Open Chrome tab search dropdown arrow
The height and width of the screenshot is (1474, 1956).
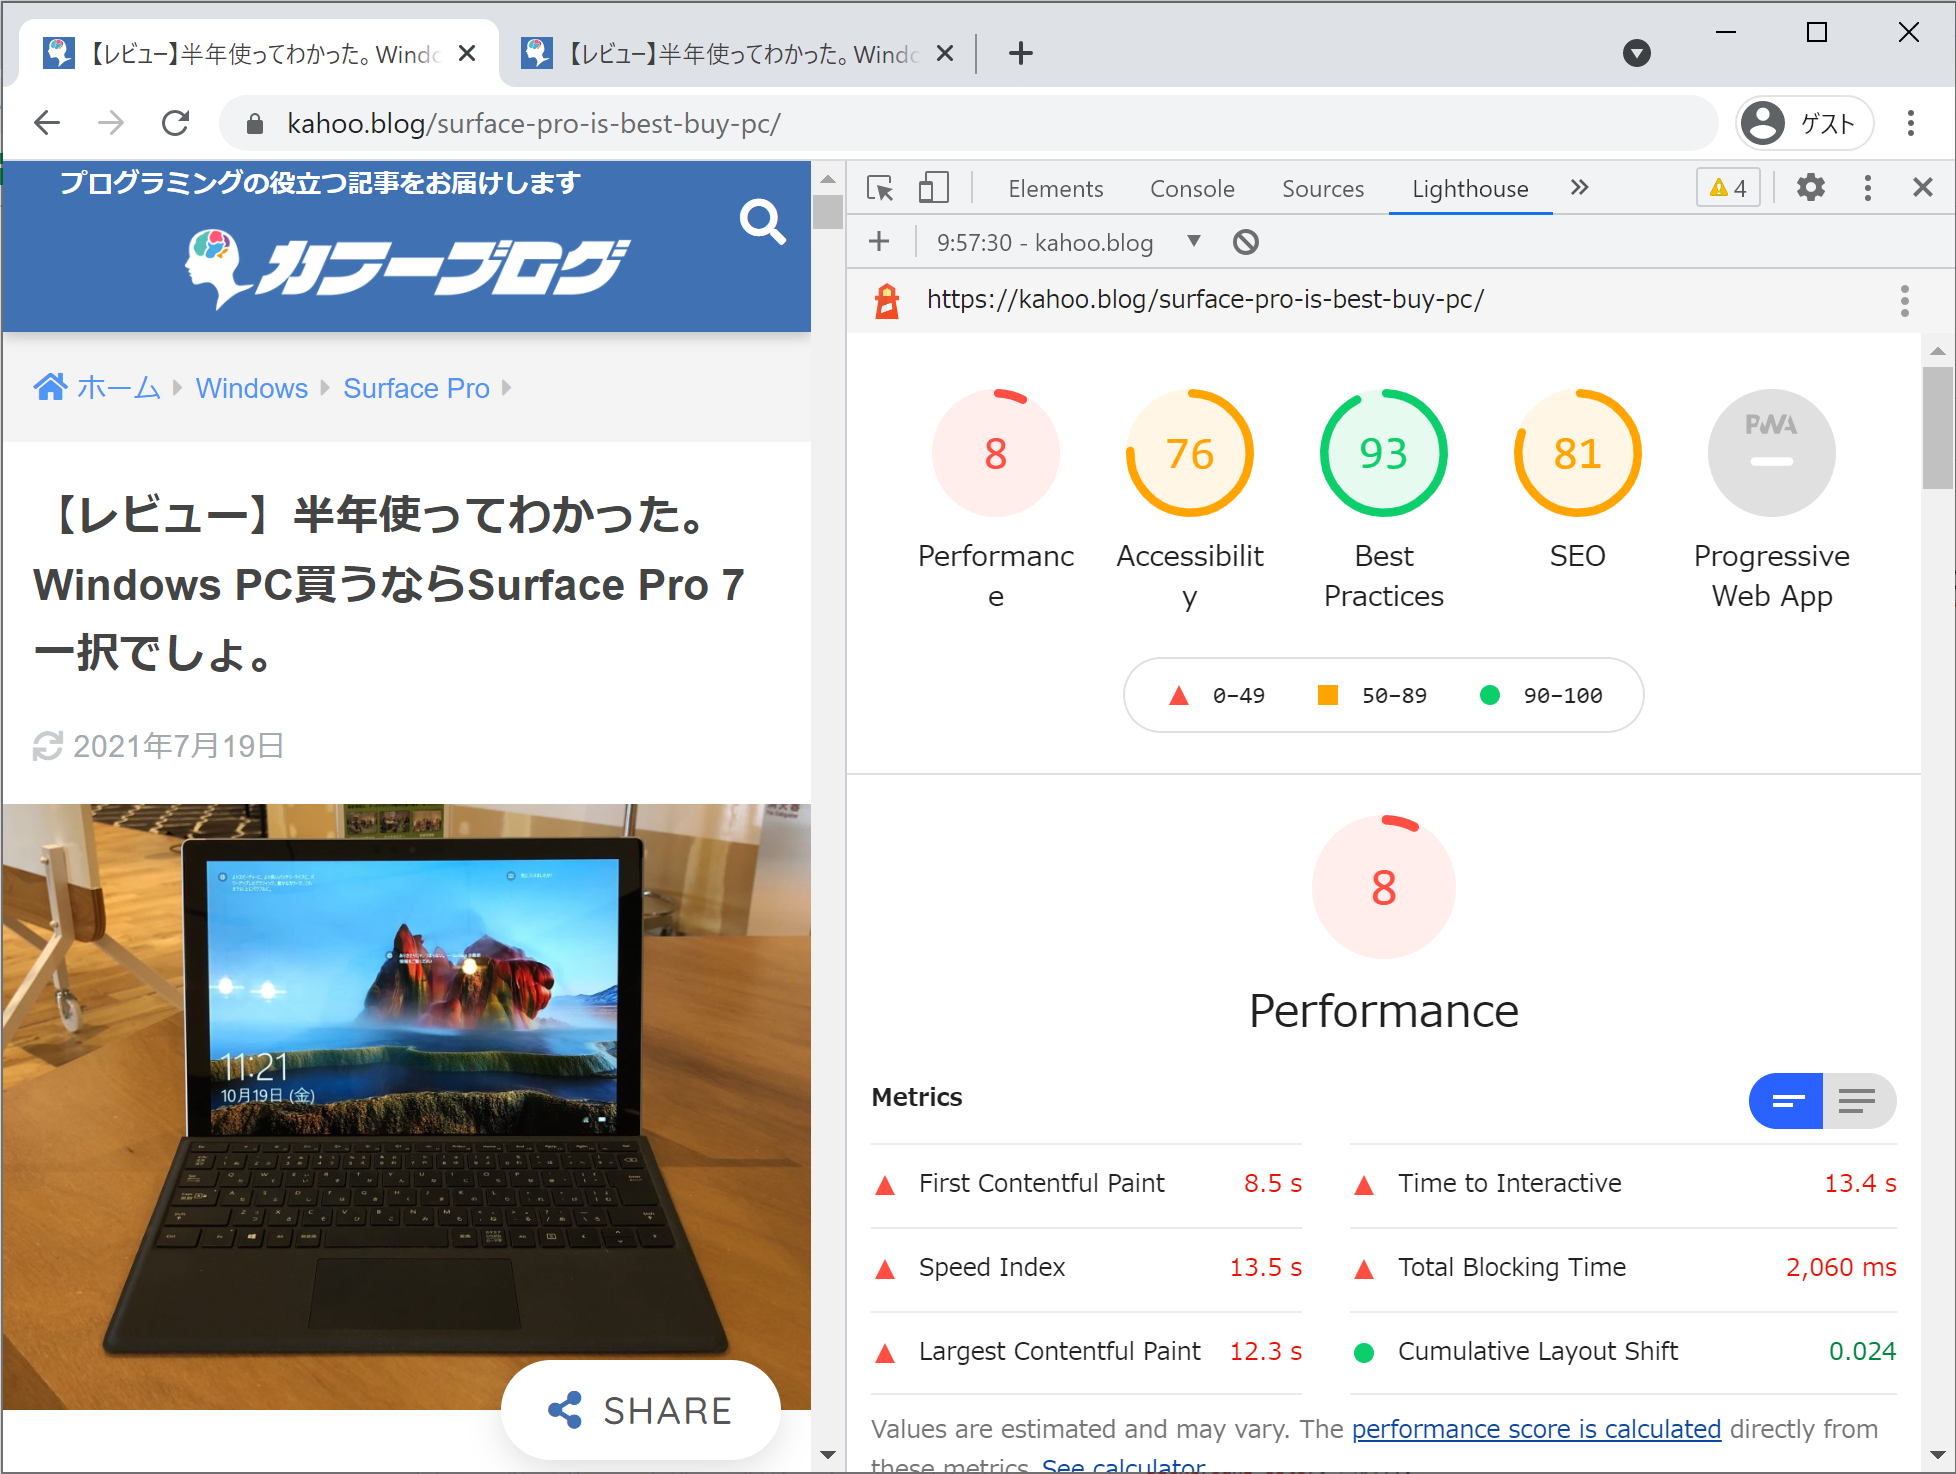point(1636,53)
